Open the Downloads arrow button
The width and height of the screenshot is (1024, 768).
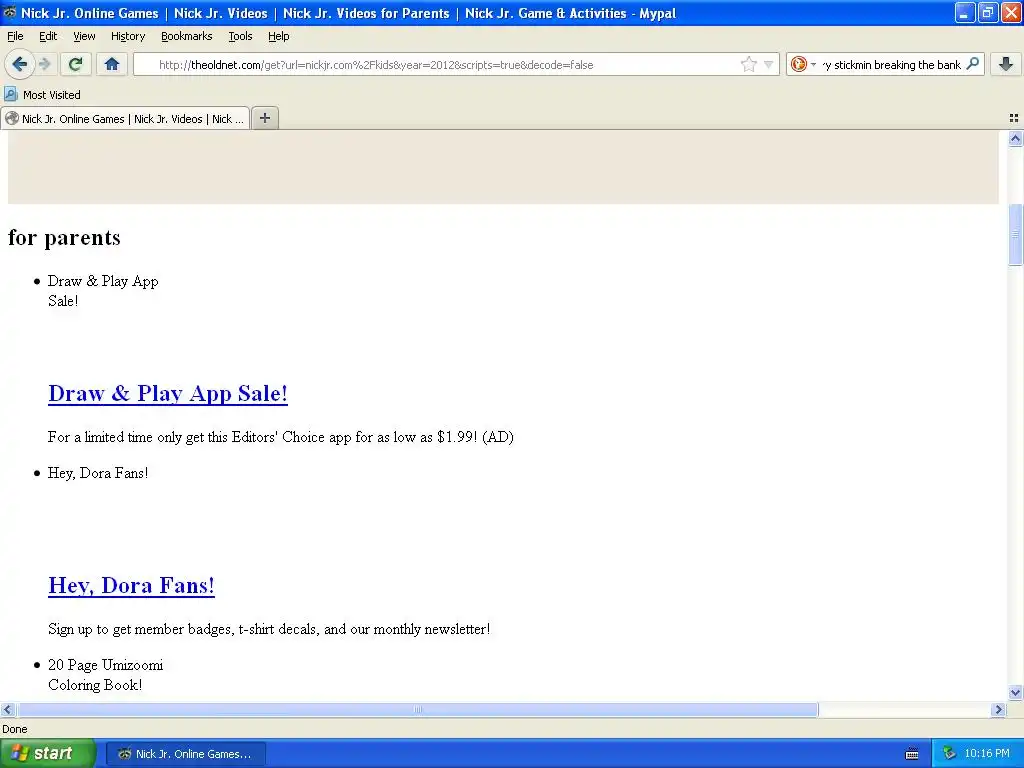(1006, 64)
